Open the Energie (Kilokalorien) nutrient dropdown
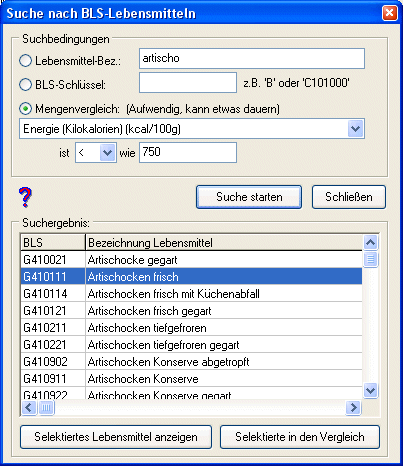The height and width of the screenshot is (466, 403). coord(355,129)
